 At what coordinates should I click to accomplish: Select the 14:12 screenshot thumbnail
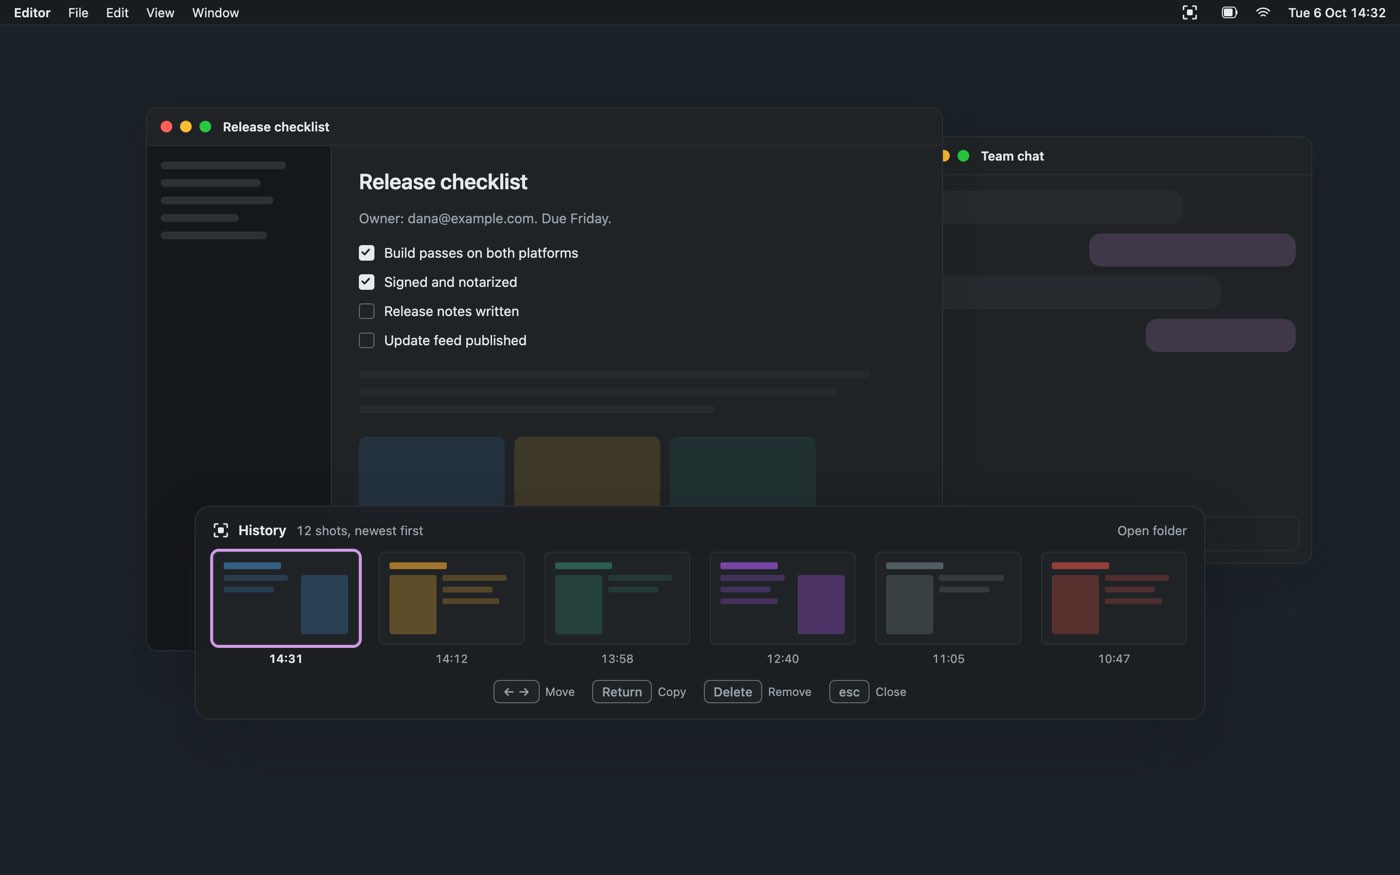pyautogui.click(x=451, y=598)
